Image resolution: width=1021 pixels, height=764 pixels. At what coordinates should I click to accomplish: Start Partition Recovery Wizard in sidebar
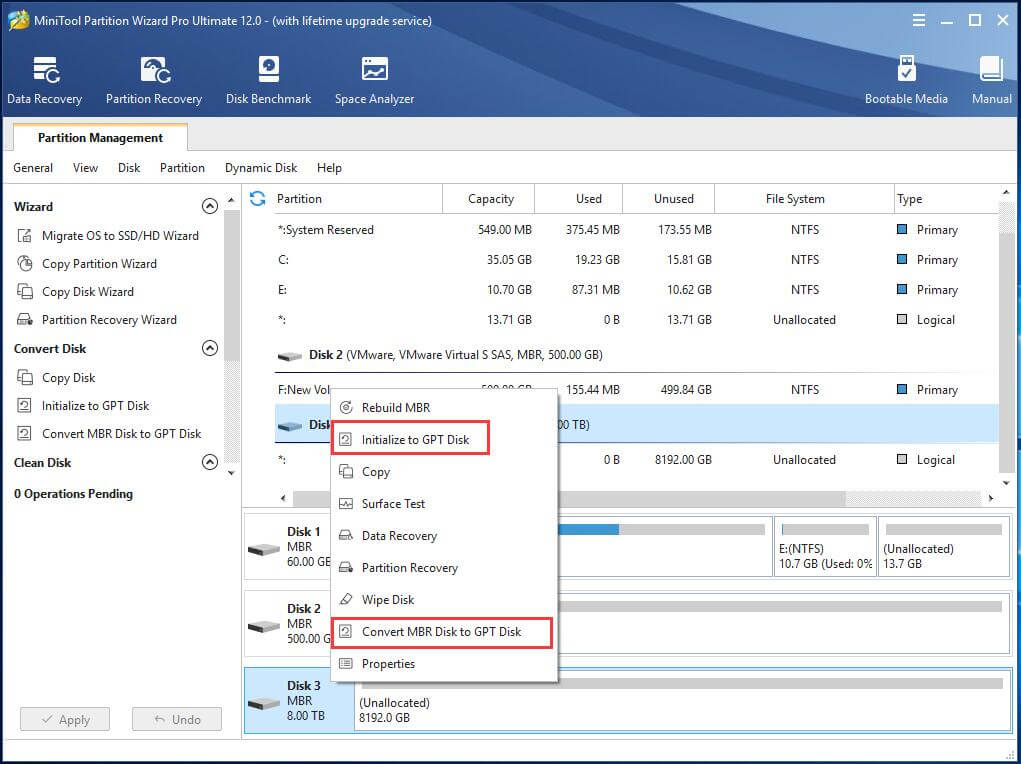(x=96, y=320)
